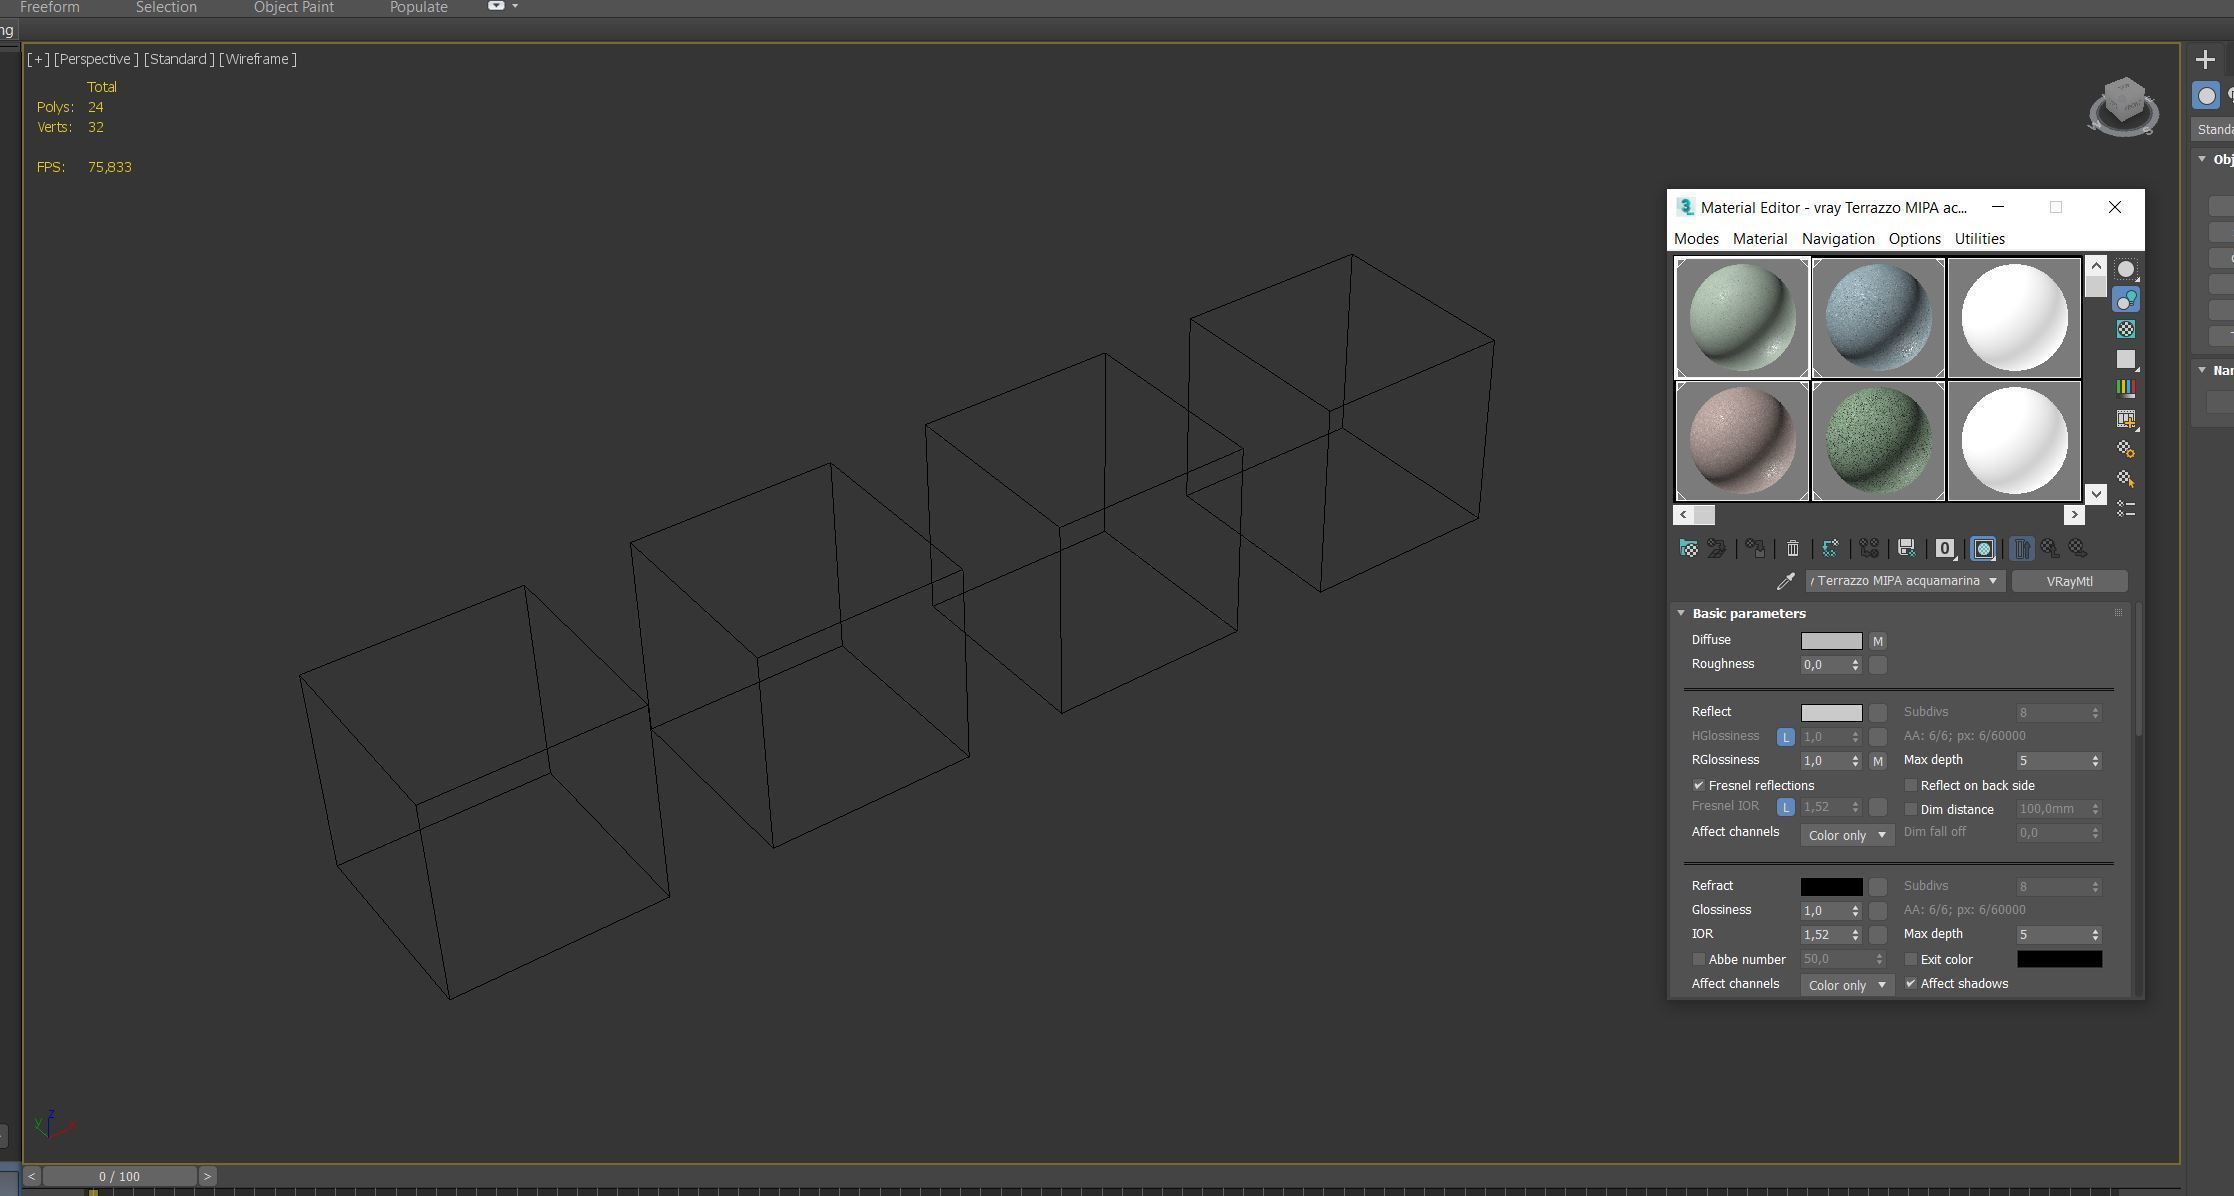2234x1196 pixels.
Task: Toggle Fresnel reflections checkbox
Action: [1698, 785]
